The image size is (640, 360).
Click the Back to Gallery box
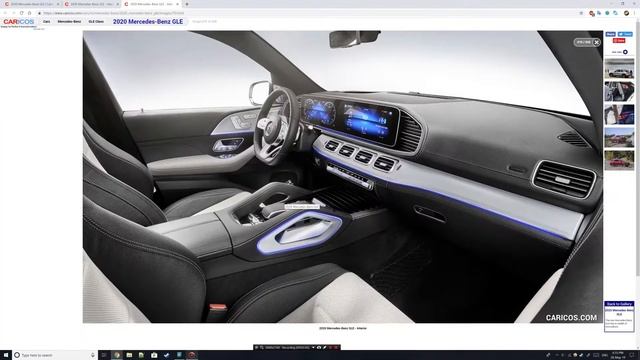click(619, 316)
